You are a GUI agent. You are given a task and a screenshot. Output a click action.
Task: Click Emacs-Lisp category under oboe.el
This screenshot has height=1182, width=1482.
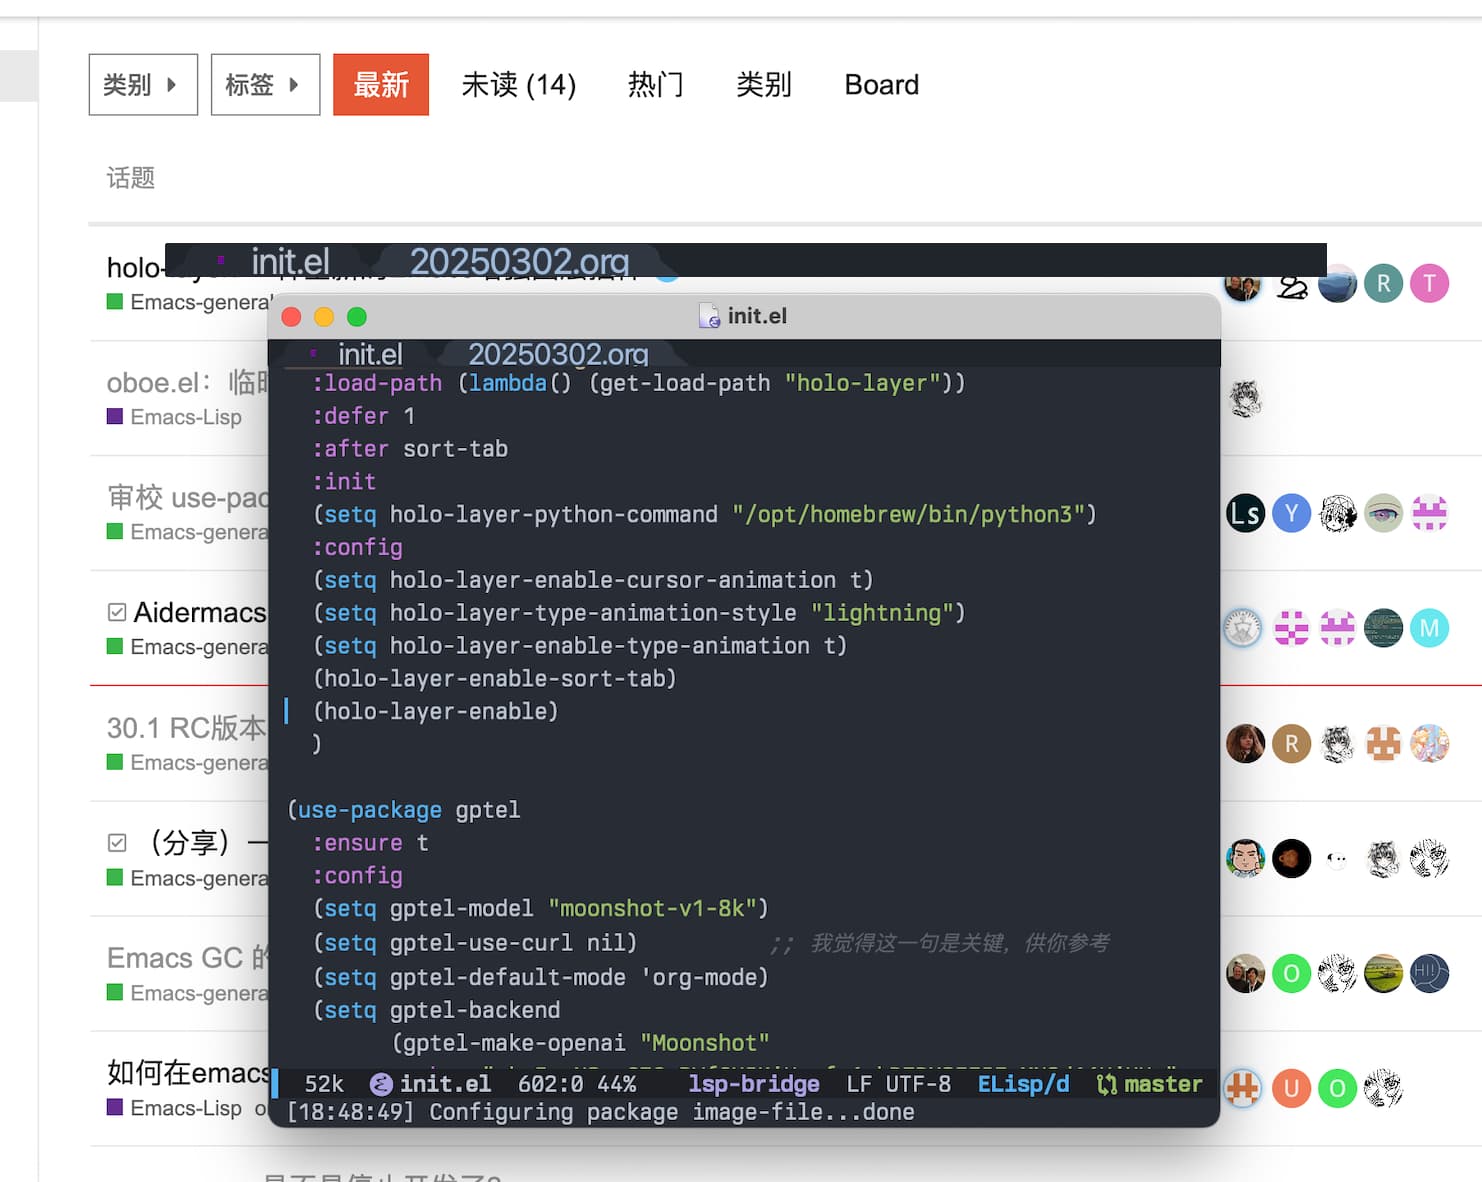[174, 417]
